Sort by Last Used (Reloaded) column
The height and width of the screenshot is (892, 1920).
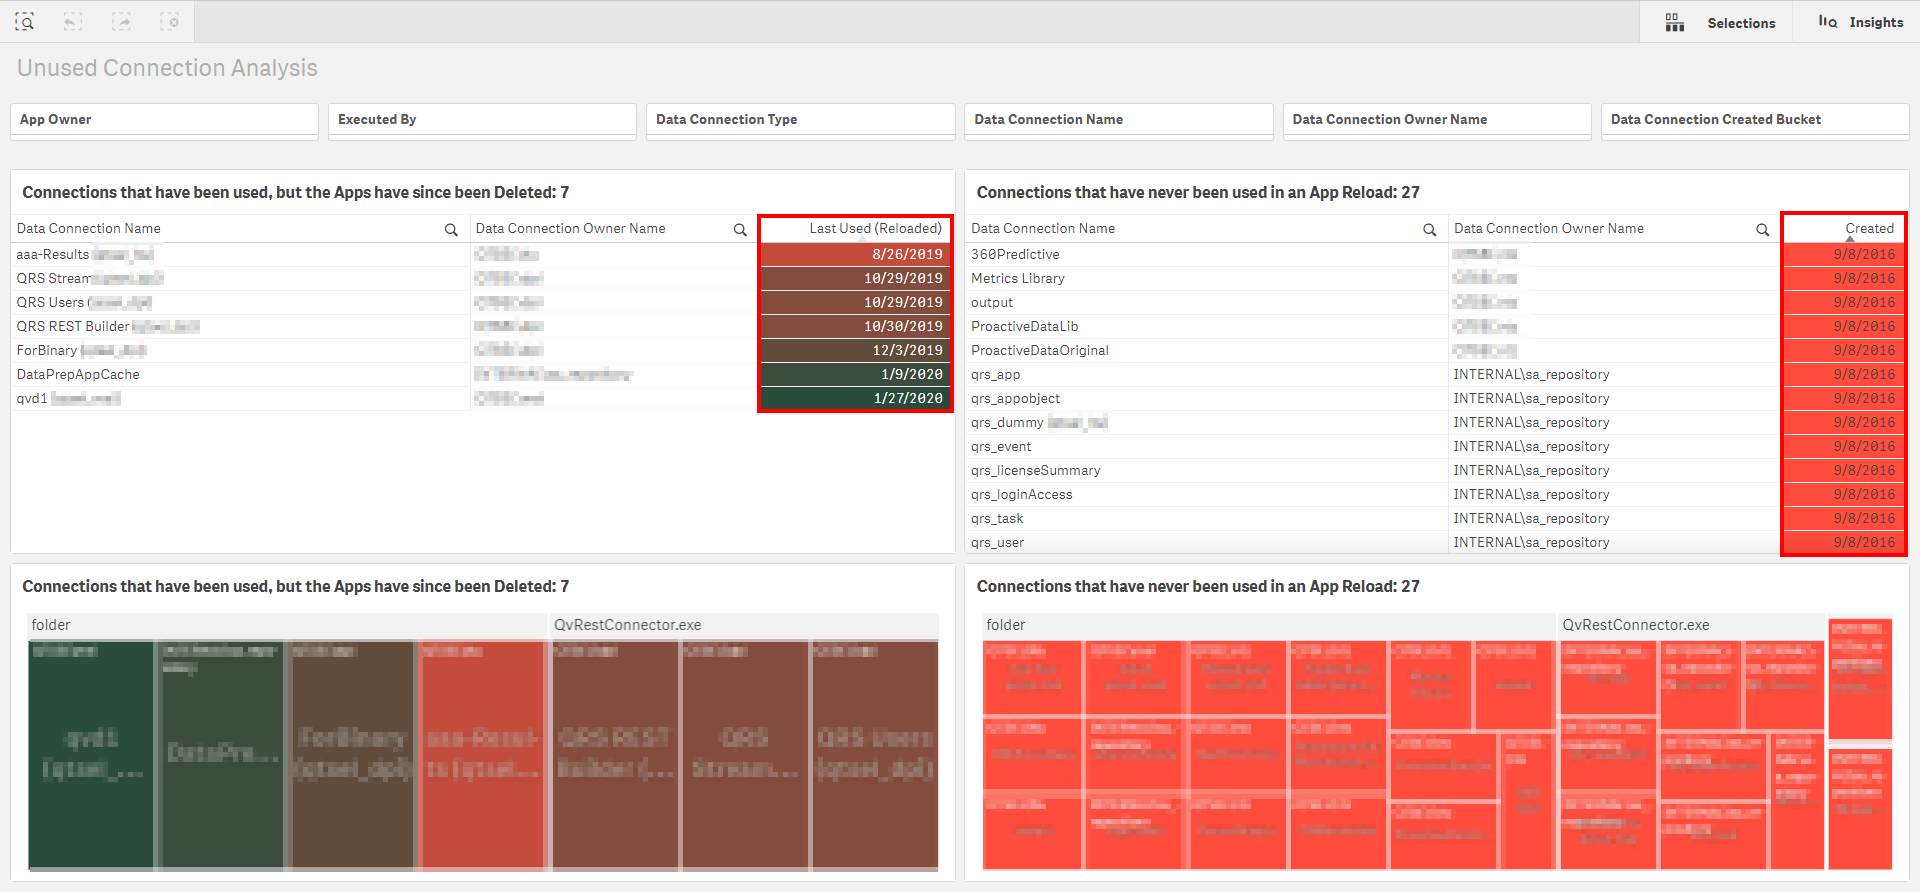pyautogui.click(x=874, y=229)
